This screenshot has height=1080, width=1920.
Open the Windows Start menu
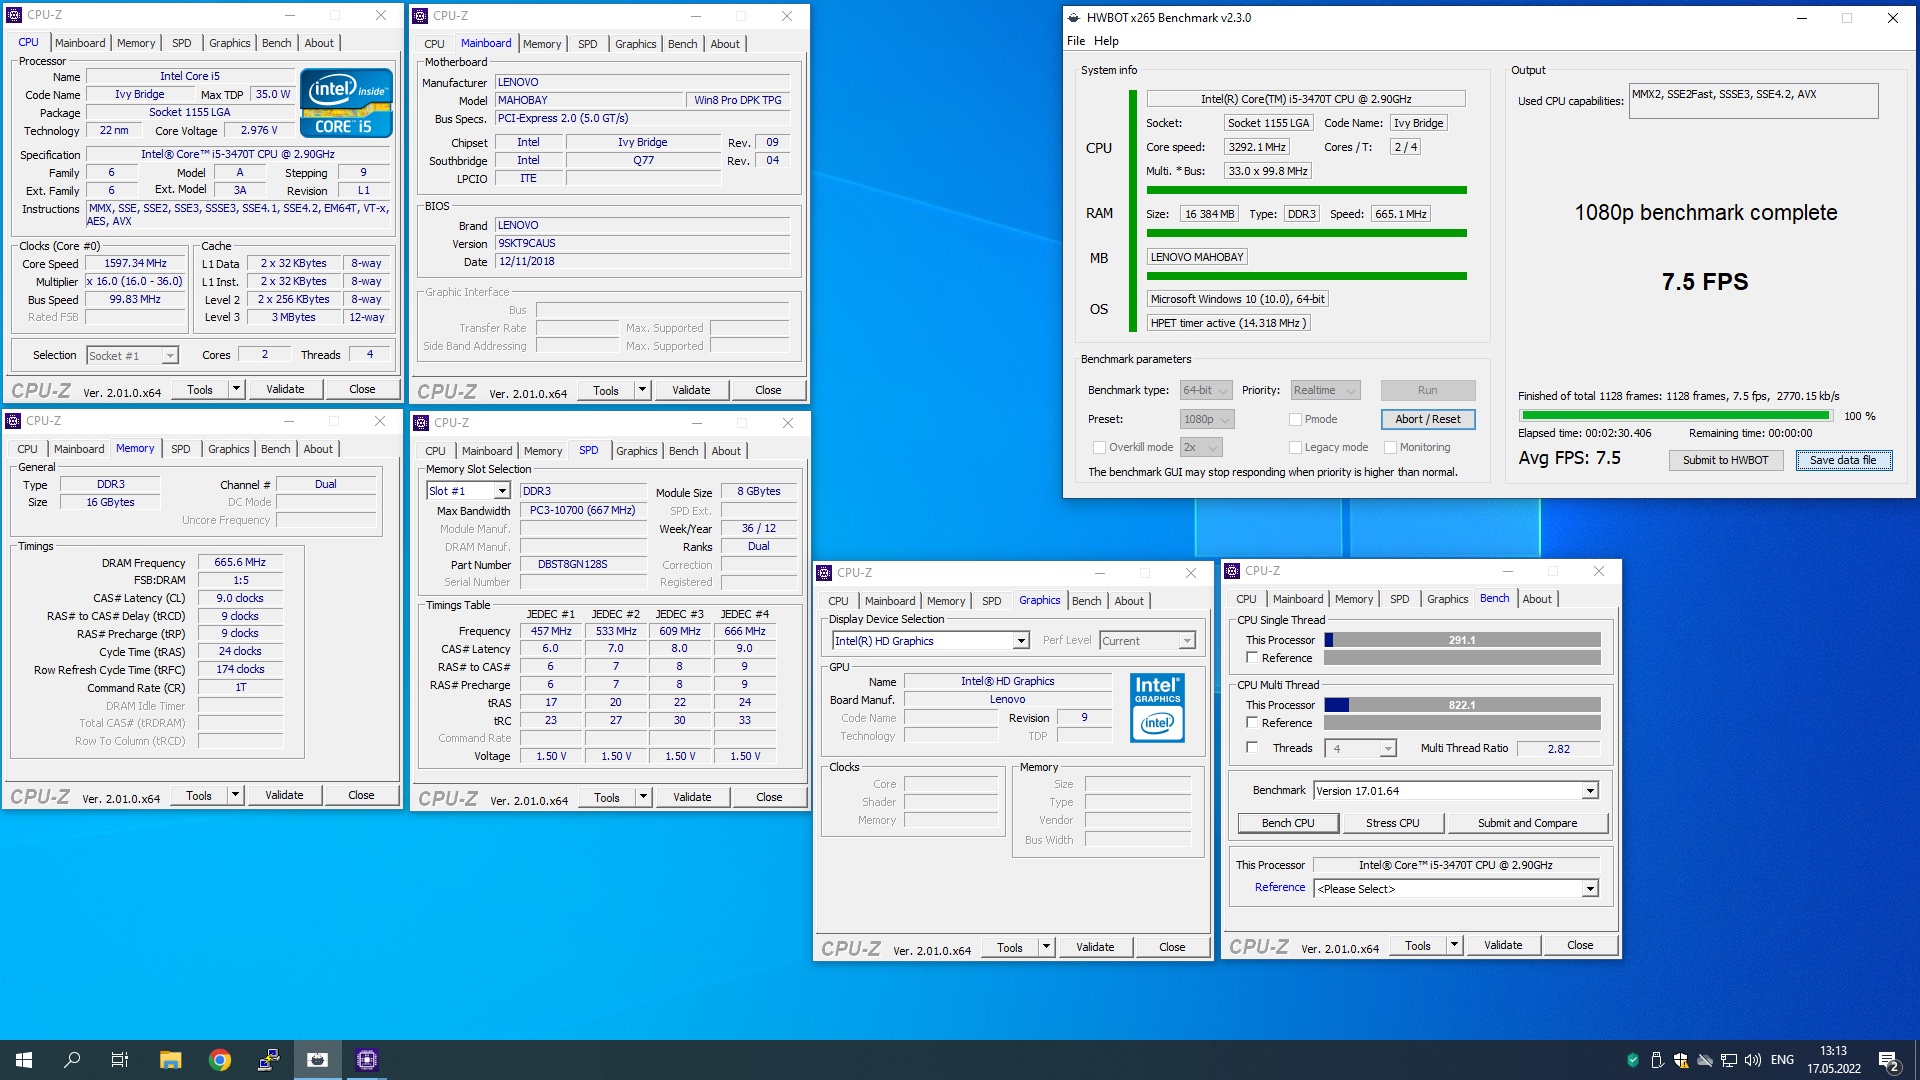24,1060
